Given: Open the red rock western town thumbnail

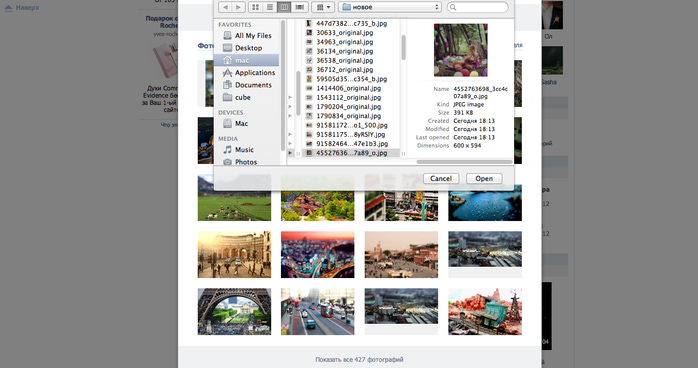Looking at the screenshot, I should coord(485,311).
